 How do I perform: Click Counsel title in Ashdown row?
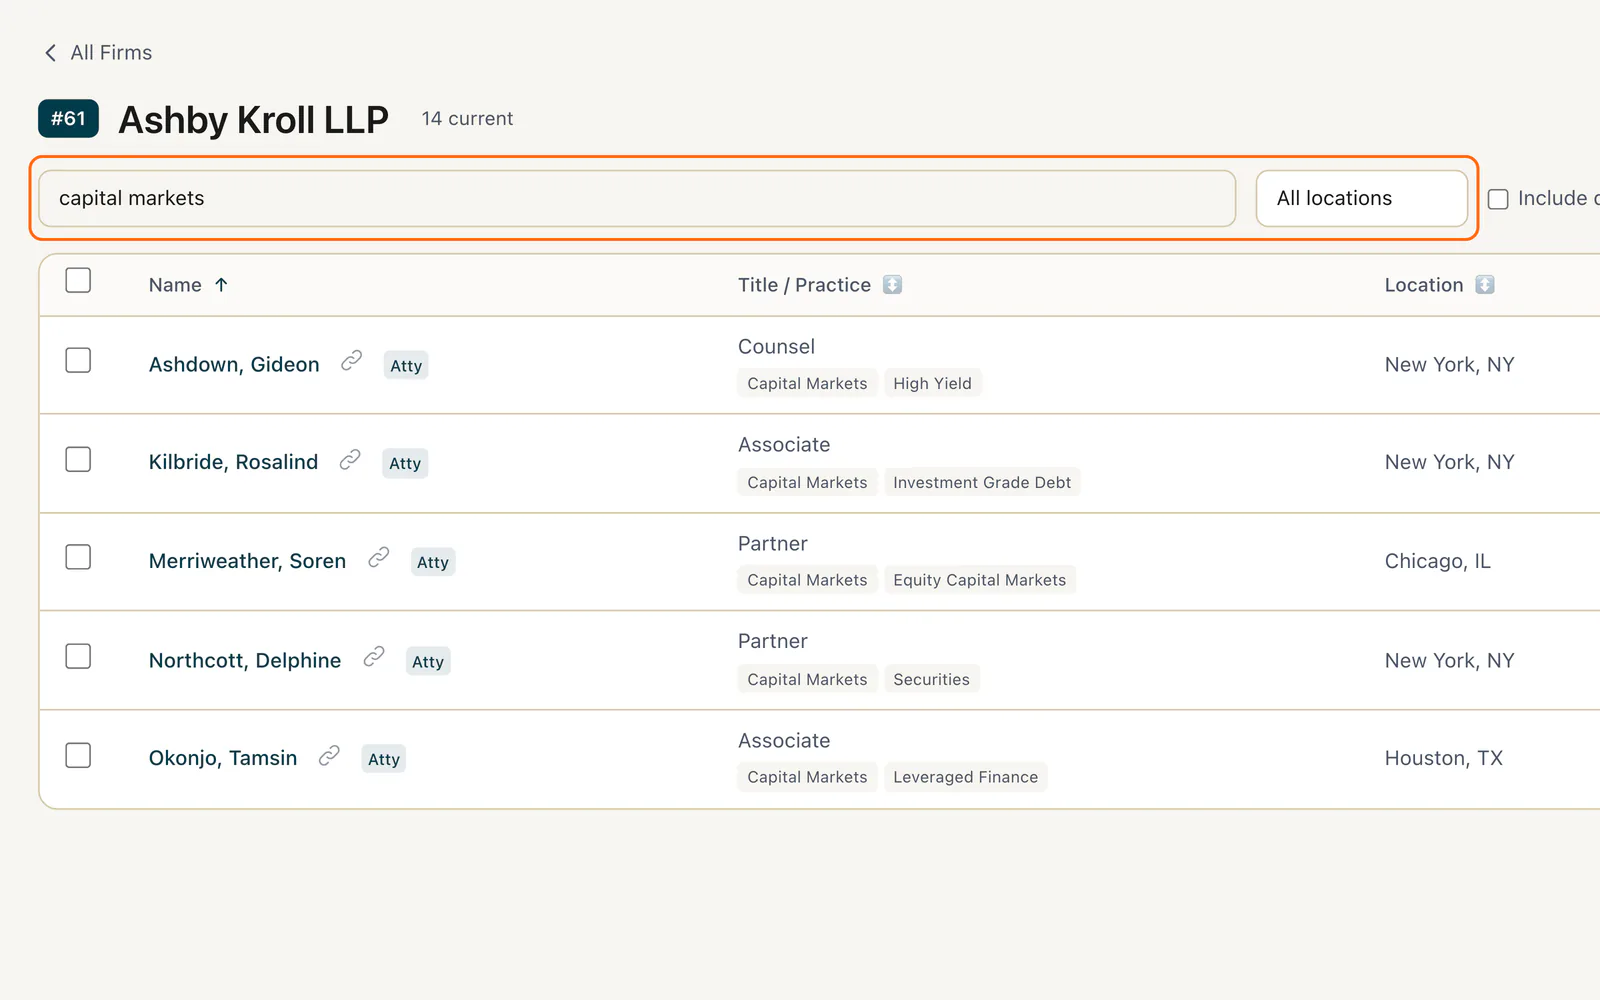[x=776, y=347]
